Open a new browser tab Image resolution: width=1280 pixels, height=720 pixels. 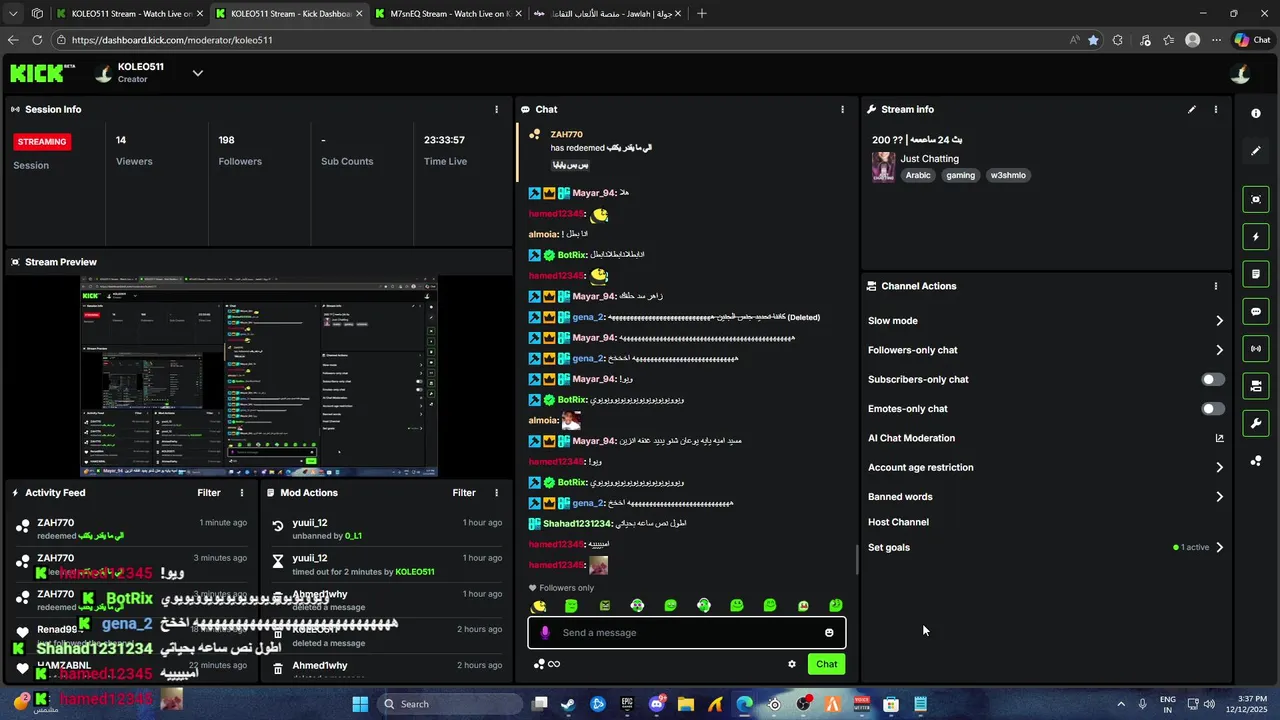[x=701, y=14]
